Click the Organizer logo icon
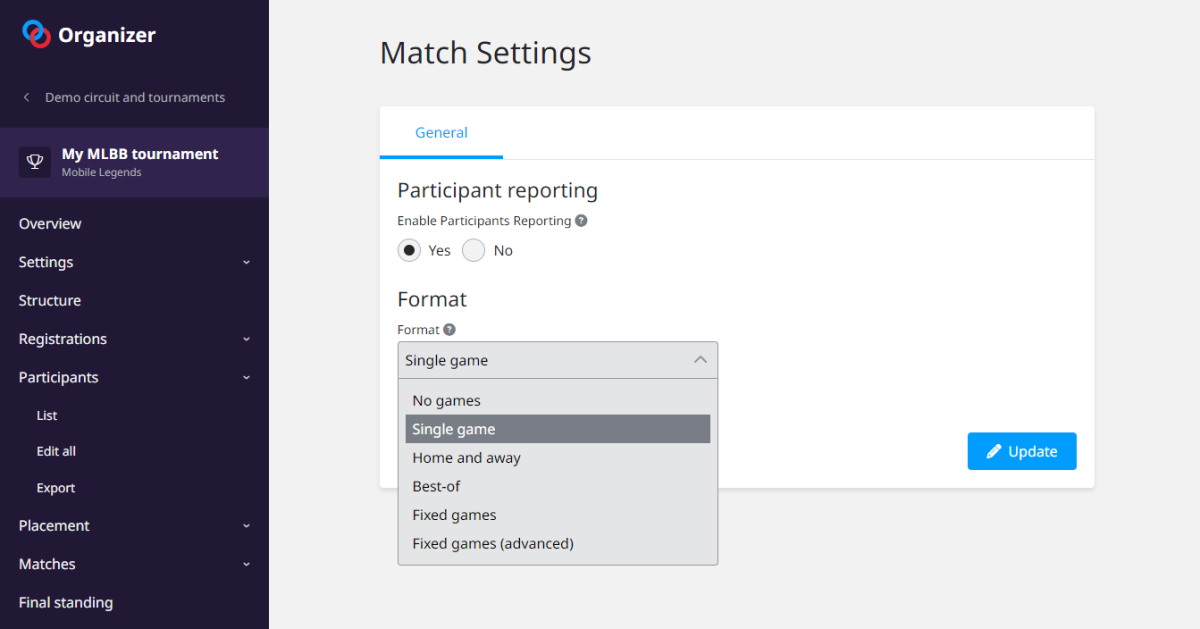This screenshot has height=629, width=1200. [36, 35]
